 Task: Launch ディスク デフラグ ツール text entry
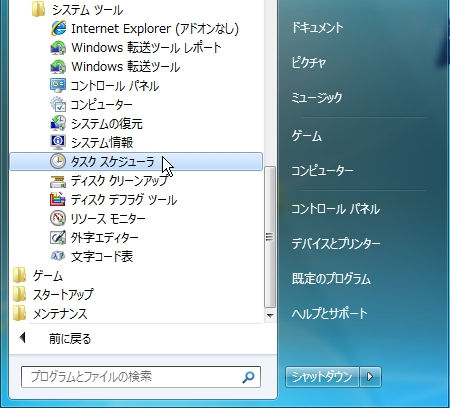124,200
